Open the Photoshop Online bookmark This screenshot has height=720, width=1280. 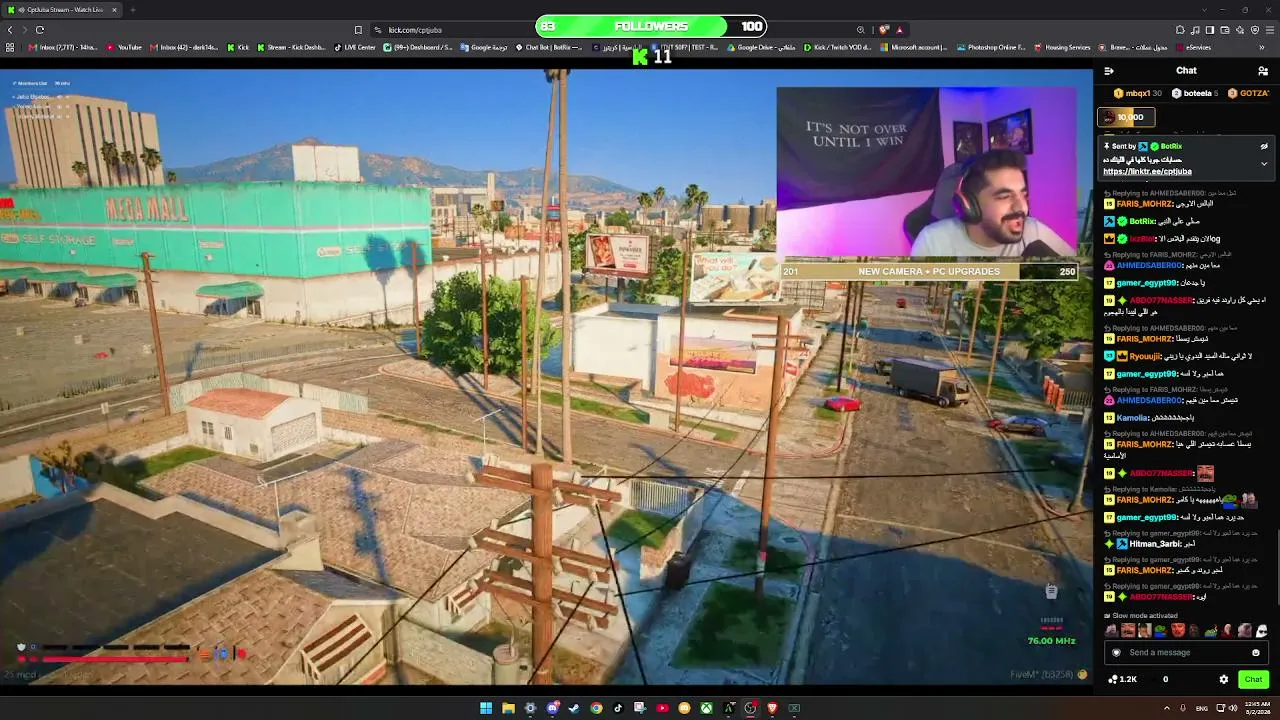(x=991, y=48)
